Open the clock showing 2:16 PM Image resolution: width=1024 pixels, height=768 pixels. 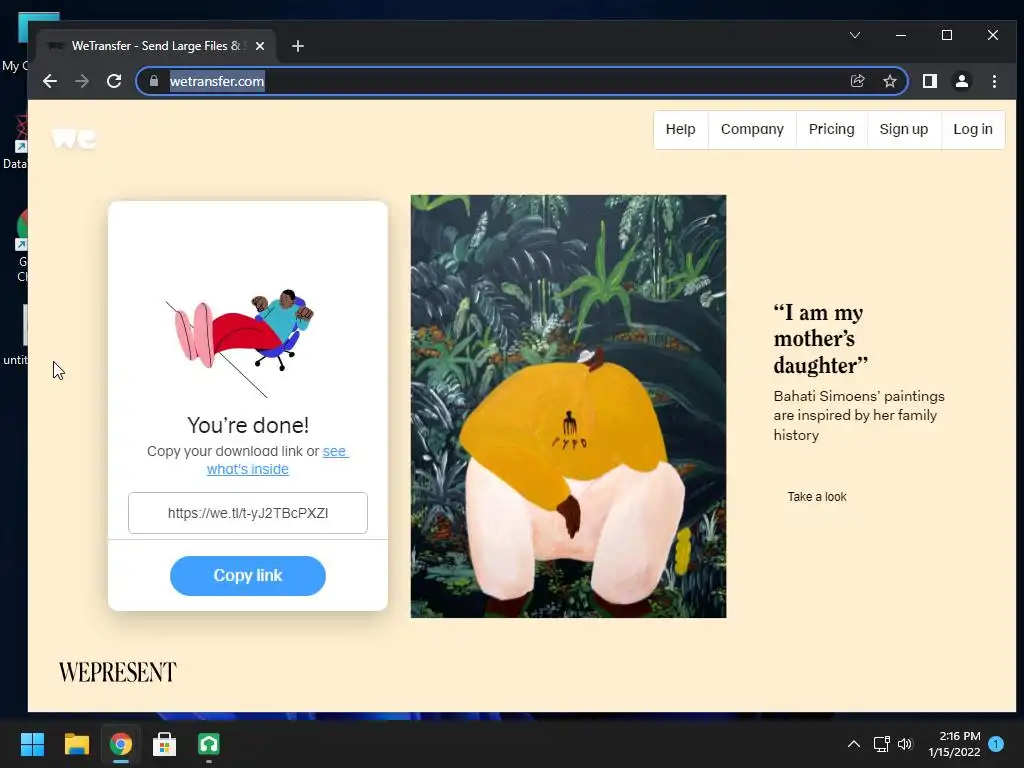[954, 744]
